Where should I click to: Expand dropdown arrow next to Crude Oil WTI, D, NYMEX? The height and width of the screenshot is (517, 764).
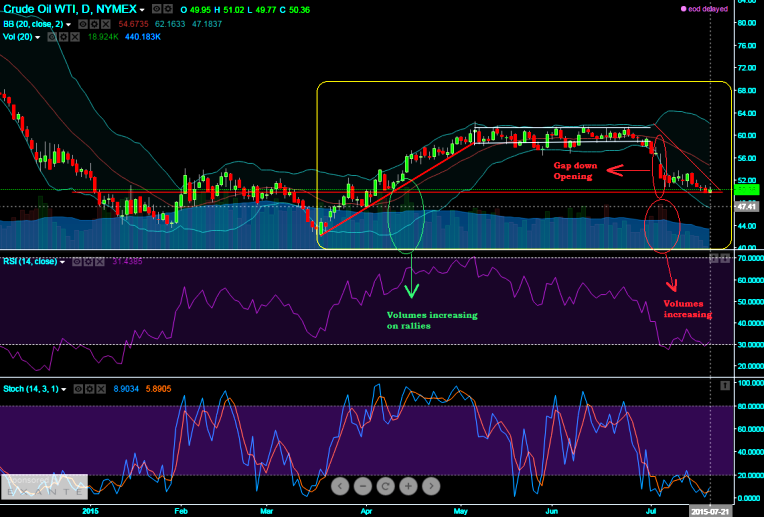142,10
